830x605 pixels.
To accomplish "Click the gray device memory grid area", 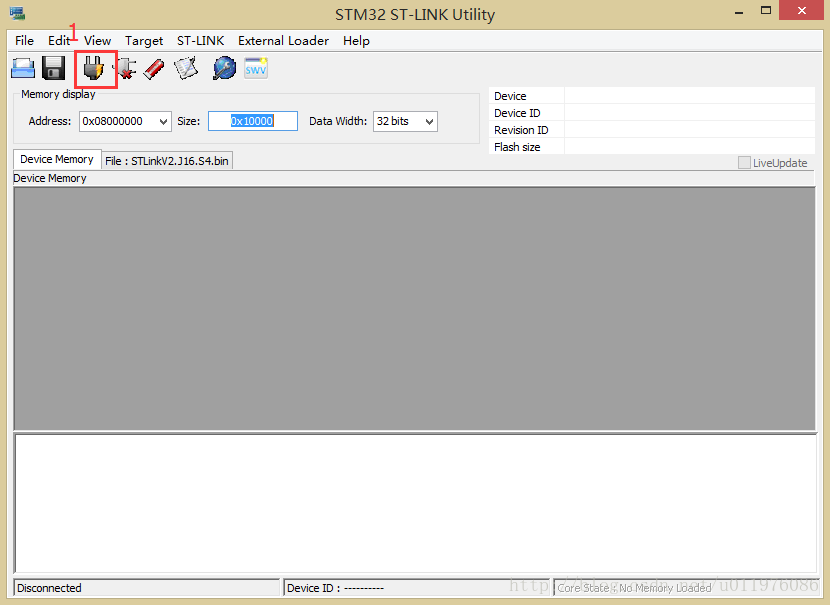I will (x=414, y=309).
